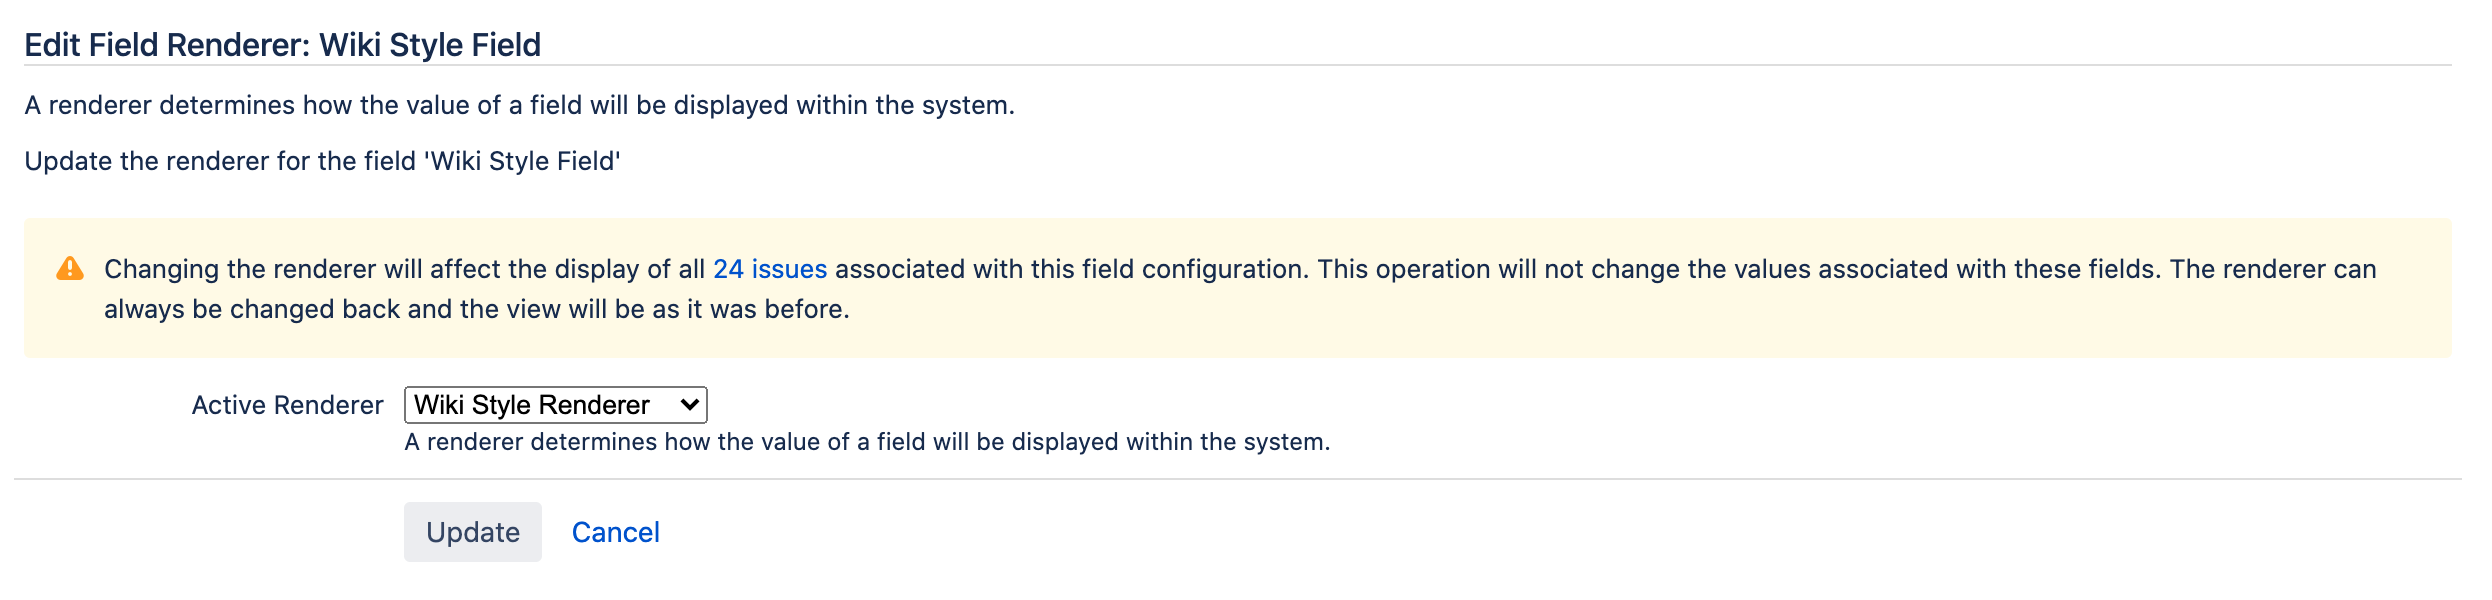The image size is (2492, 600).
Task: Click 'The renderer can' text in warning
Action: pos(2273,269)
